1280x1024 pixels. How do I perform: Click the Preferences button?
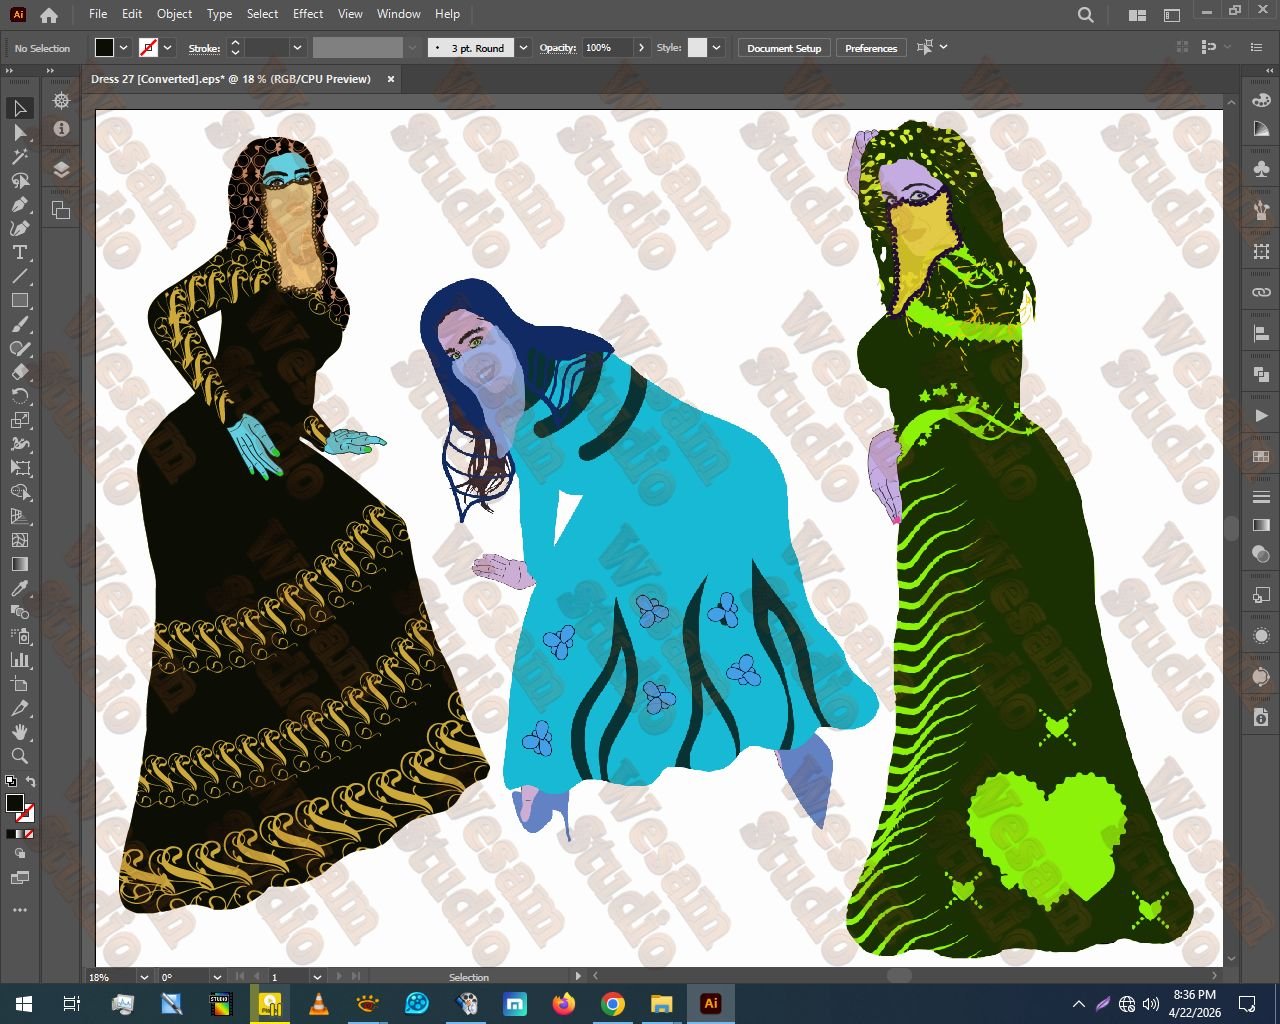tap(871, 48)
